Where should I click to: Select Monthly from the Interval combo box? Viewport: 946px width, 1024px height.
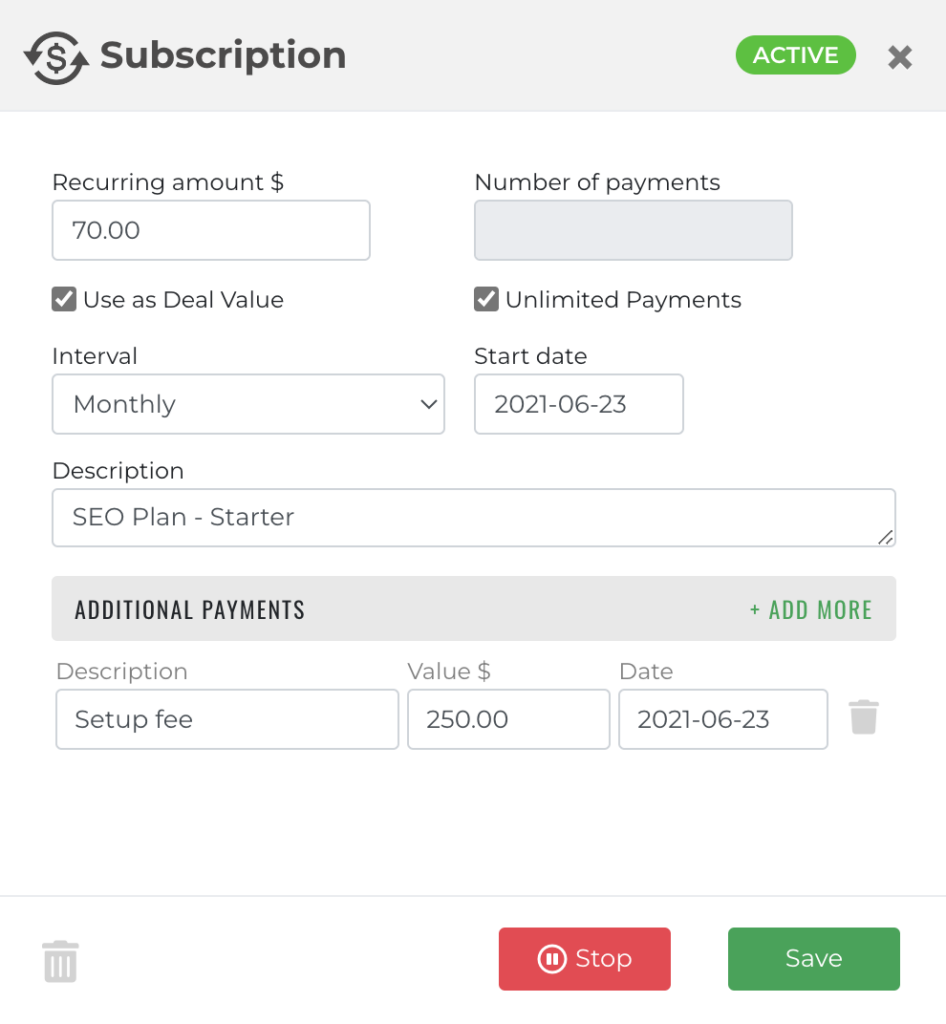point(248,404)
